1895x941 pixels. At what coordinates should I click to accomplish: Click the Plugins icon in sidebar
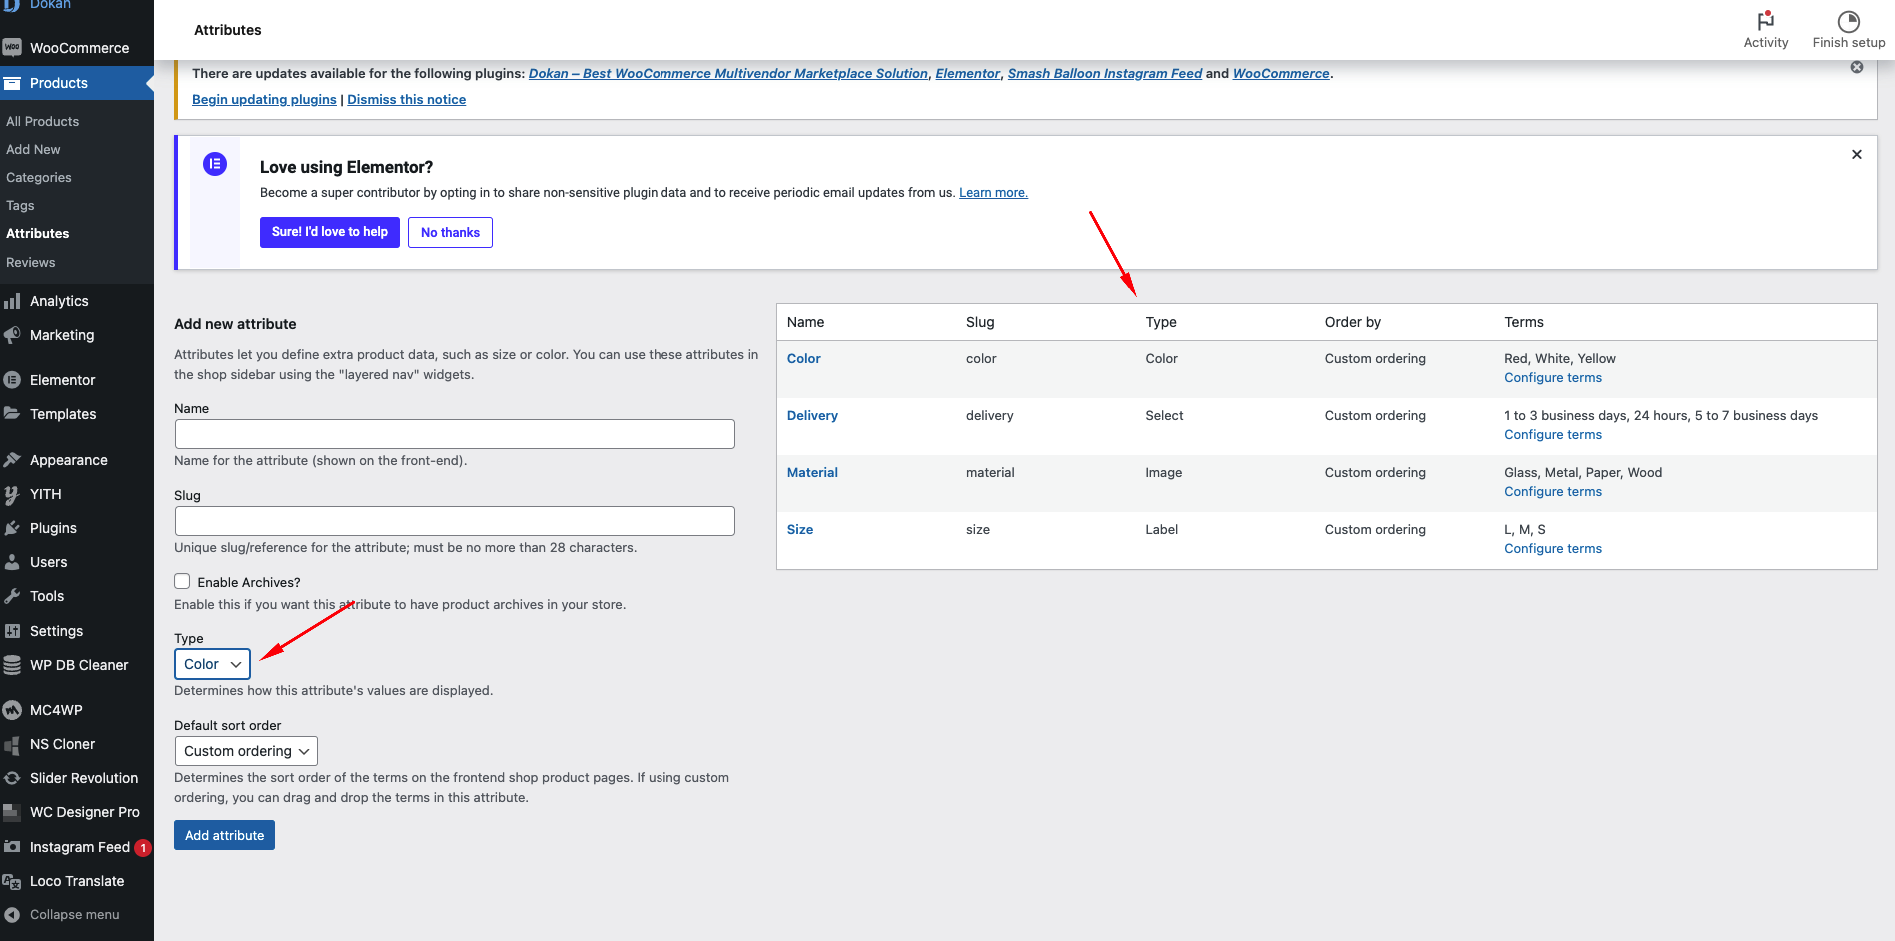tap(12, 528)
